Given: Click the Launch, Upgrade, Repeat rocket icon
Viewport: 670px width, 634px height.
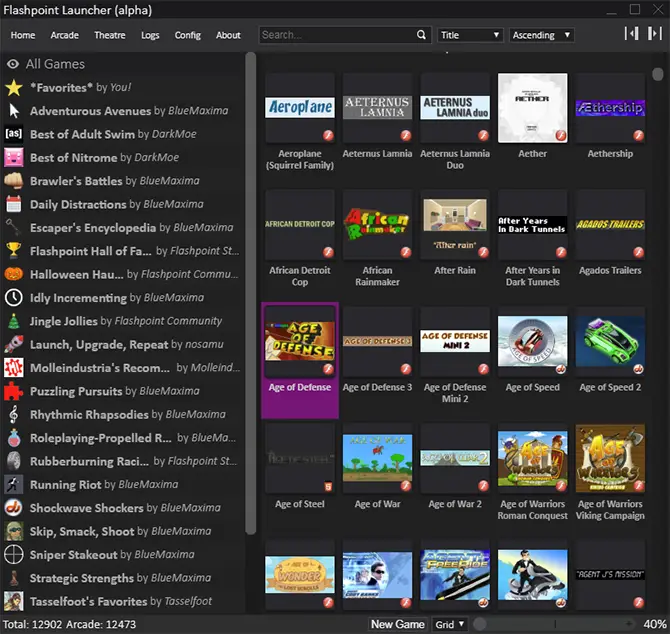Looking at the screenshot, I should (x=14, y=344).
